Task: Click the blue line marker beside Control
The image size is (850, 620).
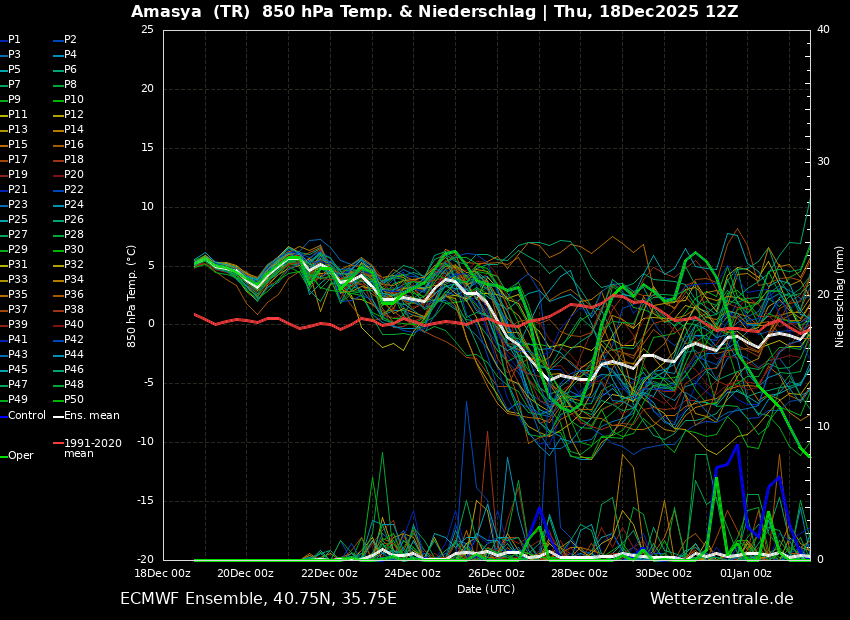Action: point(3,416)
